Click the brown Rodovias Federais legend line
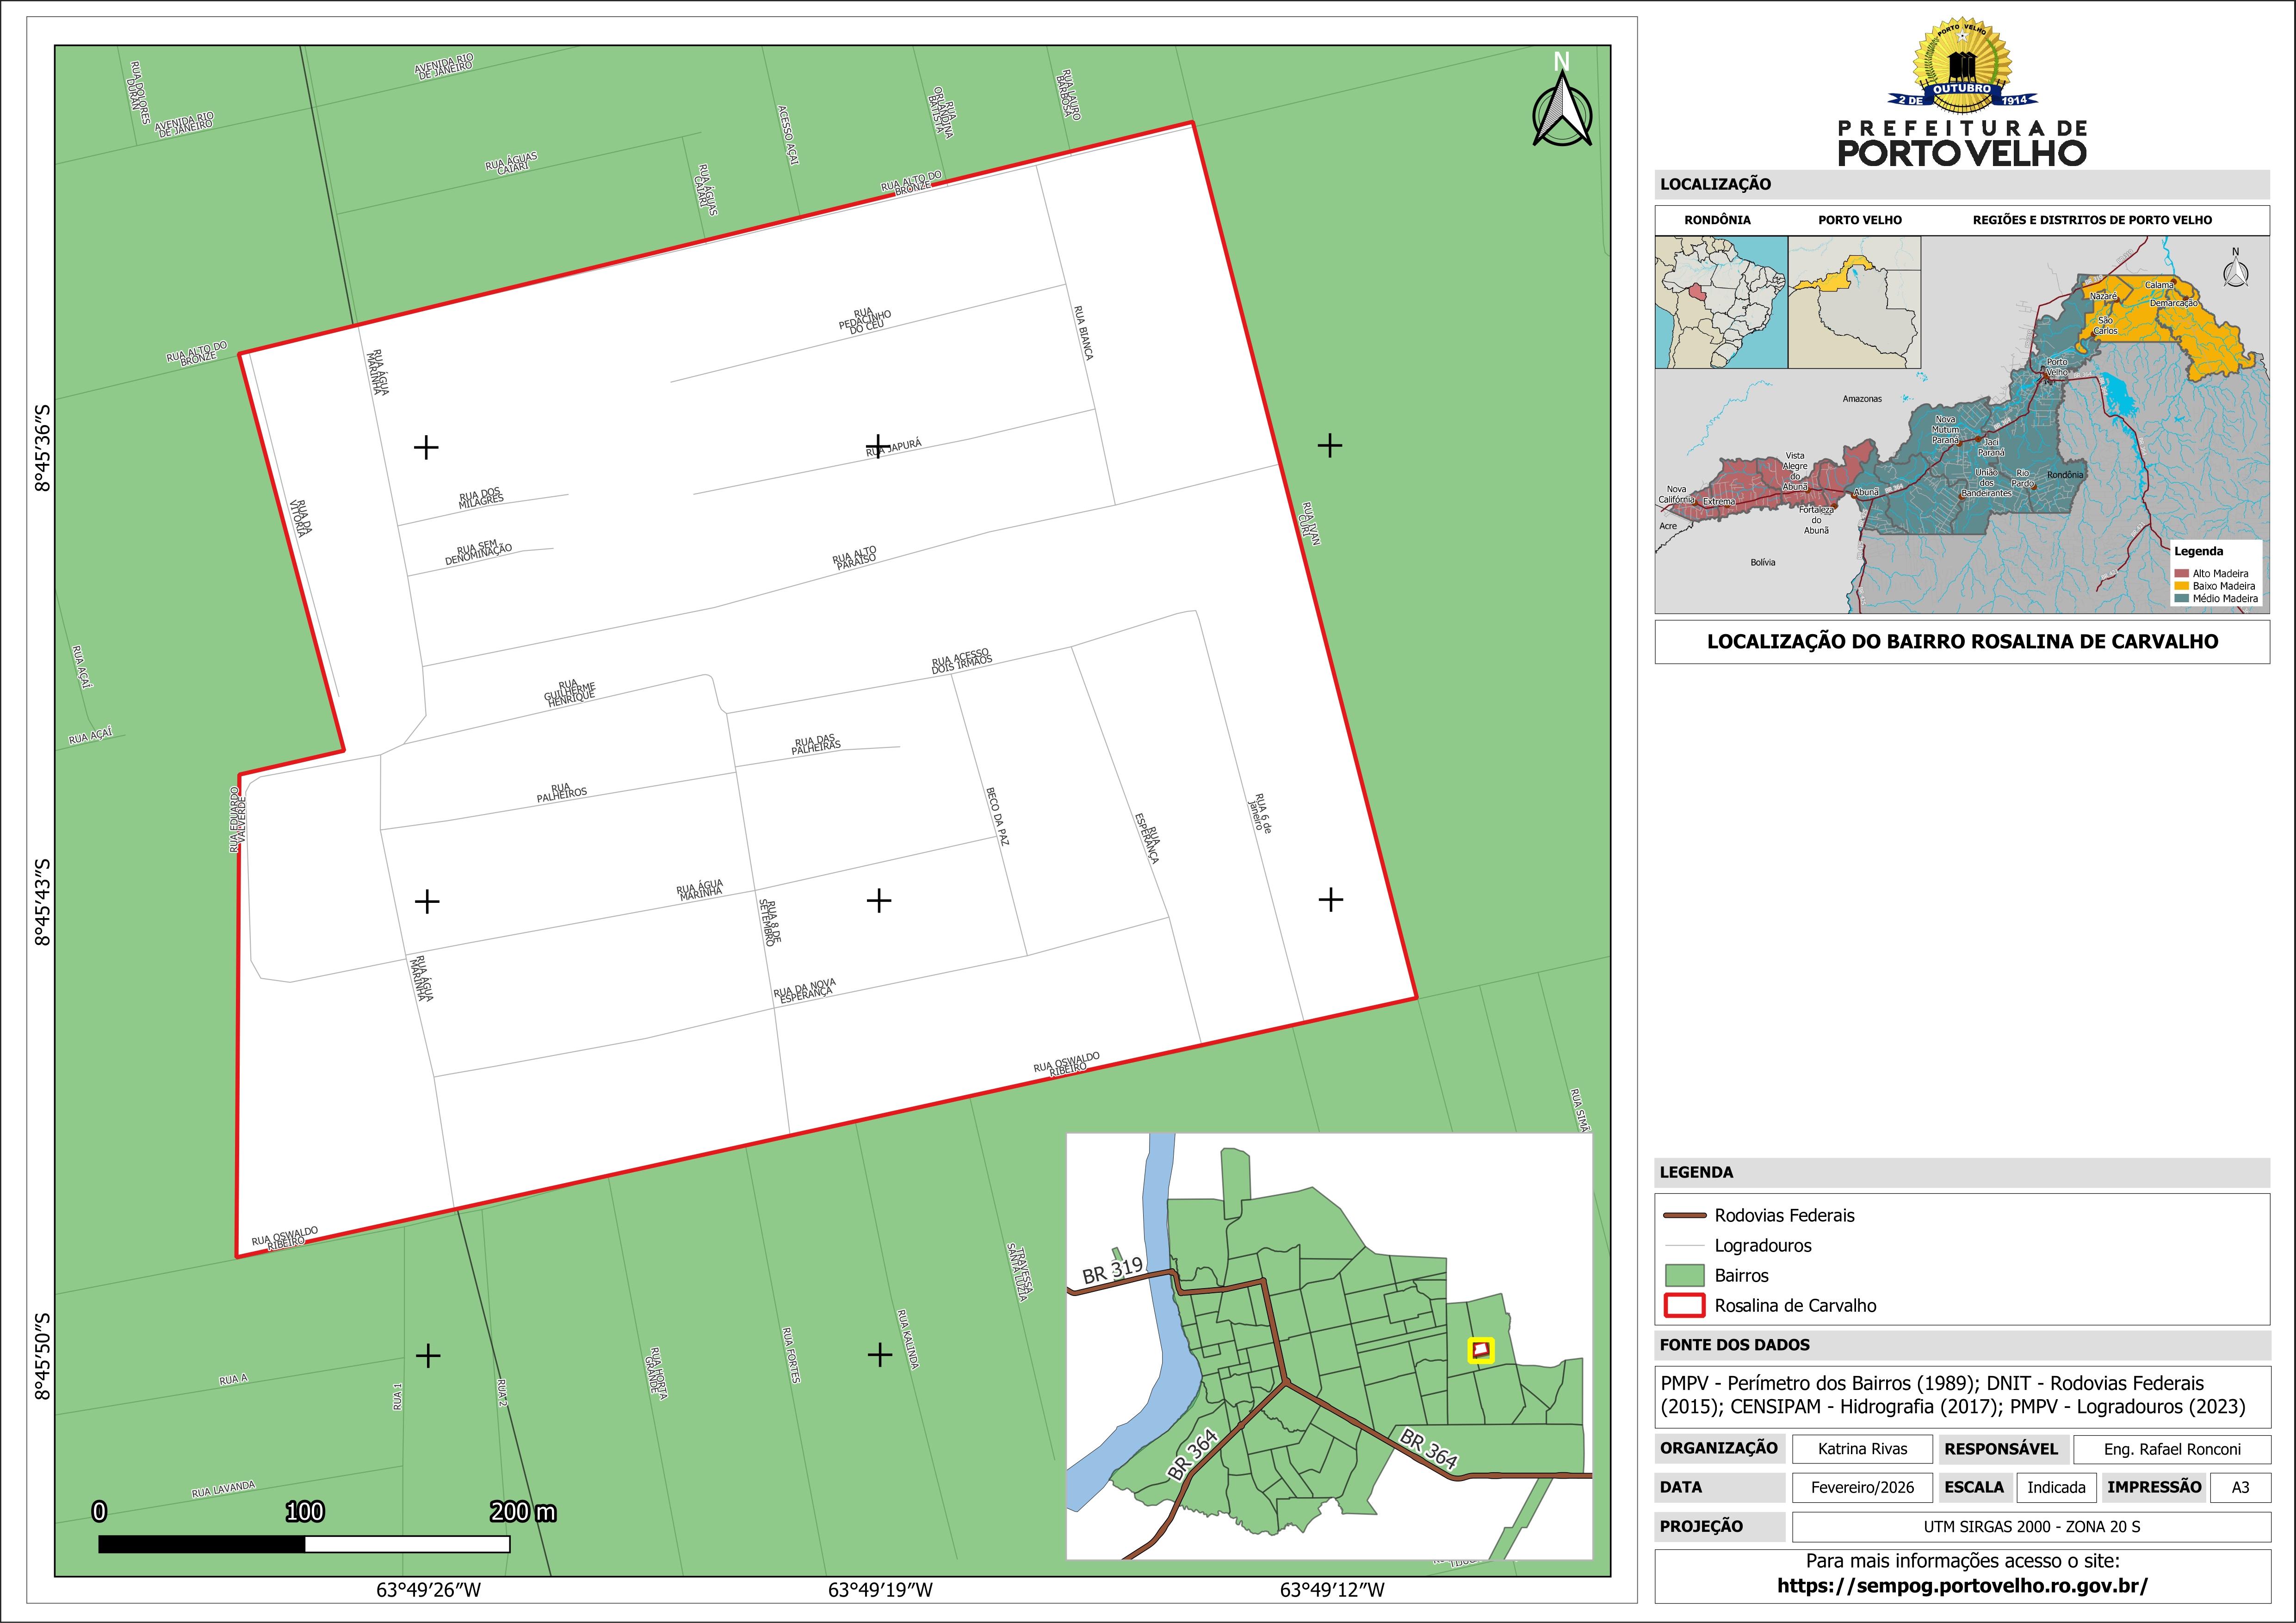This screenshot has width=2296, height=1623. click(1684, 1215)
